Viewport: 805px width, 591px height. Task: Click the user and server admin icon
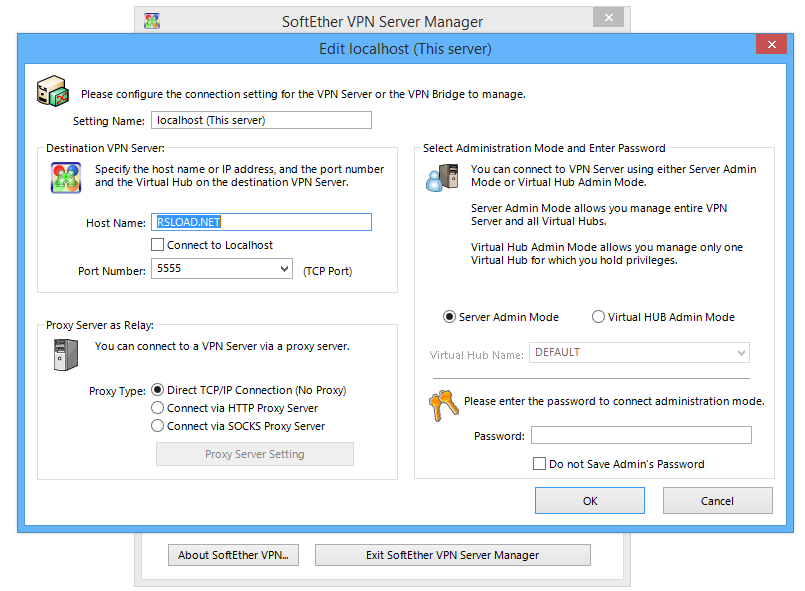442,178
